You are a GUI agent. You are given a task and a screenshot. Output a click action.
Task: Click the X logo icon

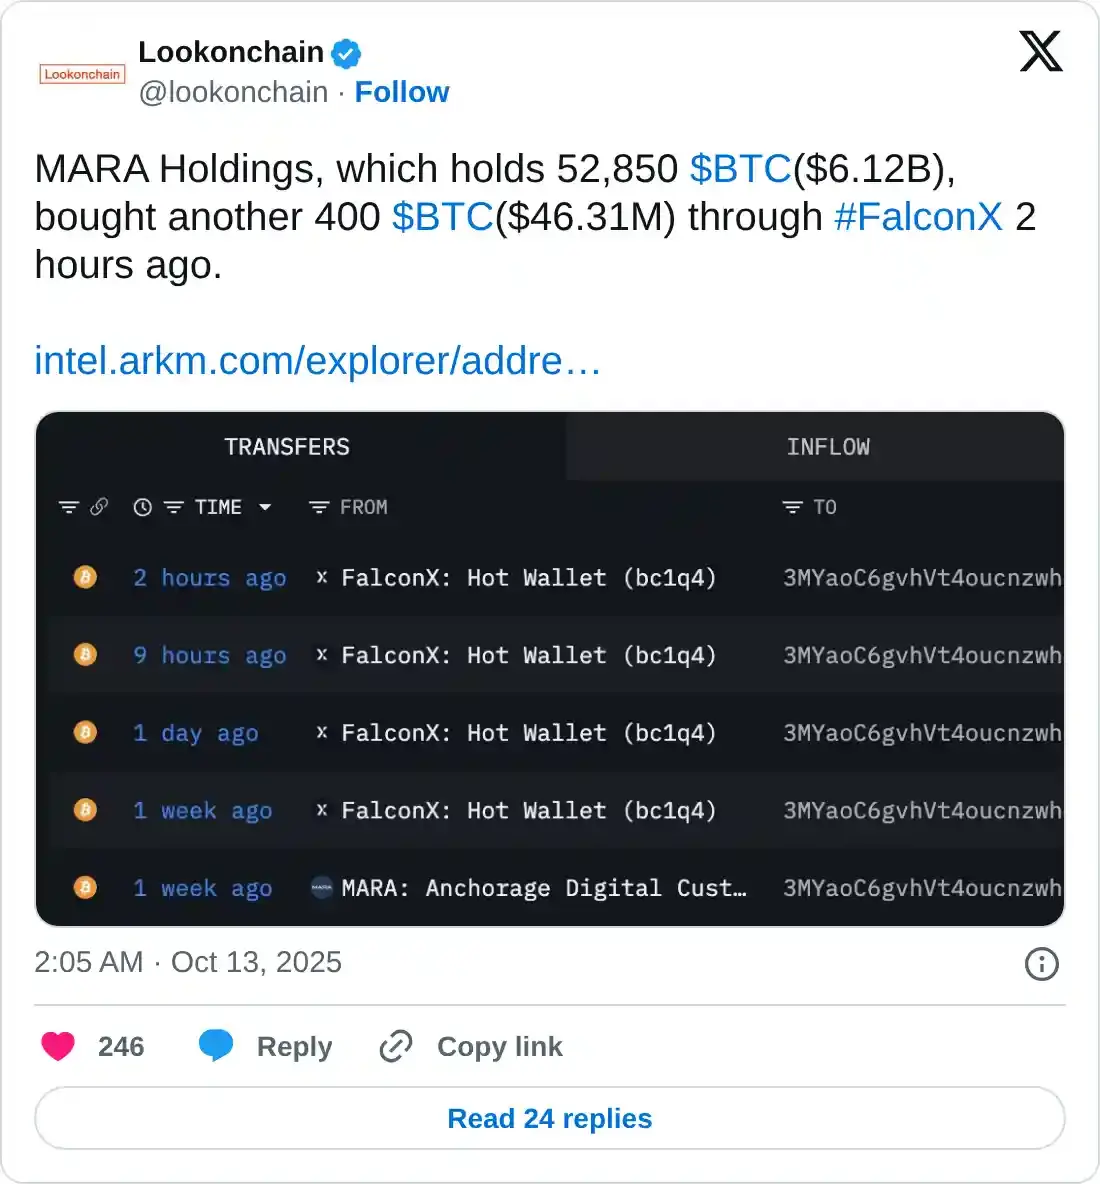tap(1040, 52)
